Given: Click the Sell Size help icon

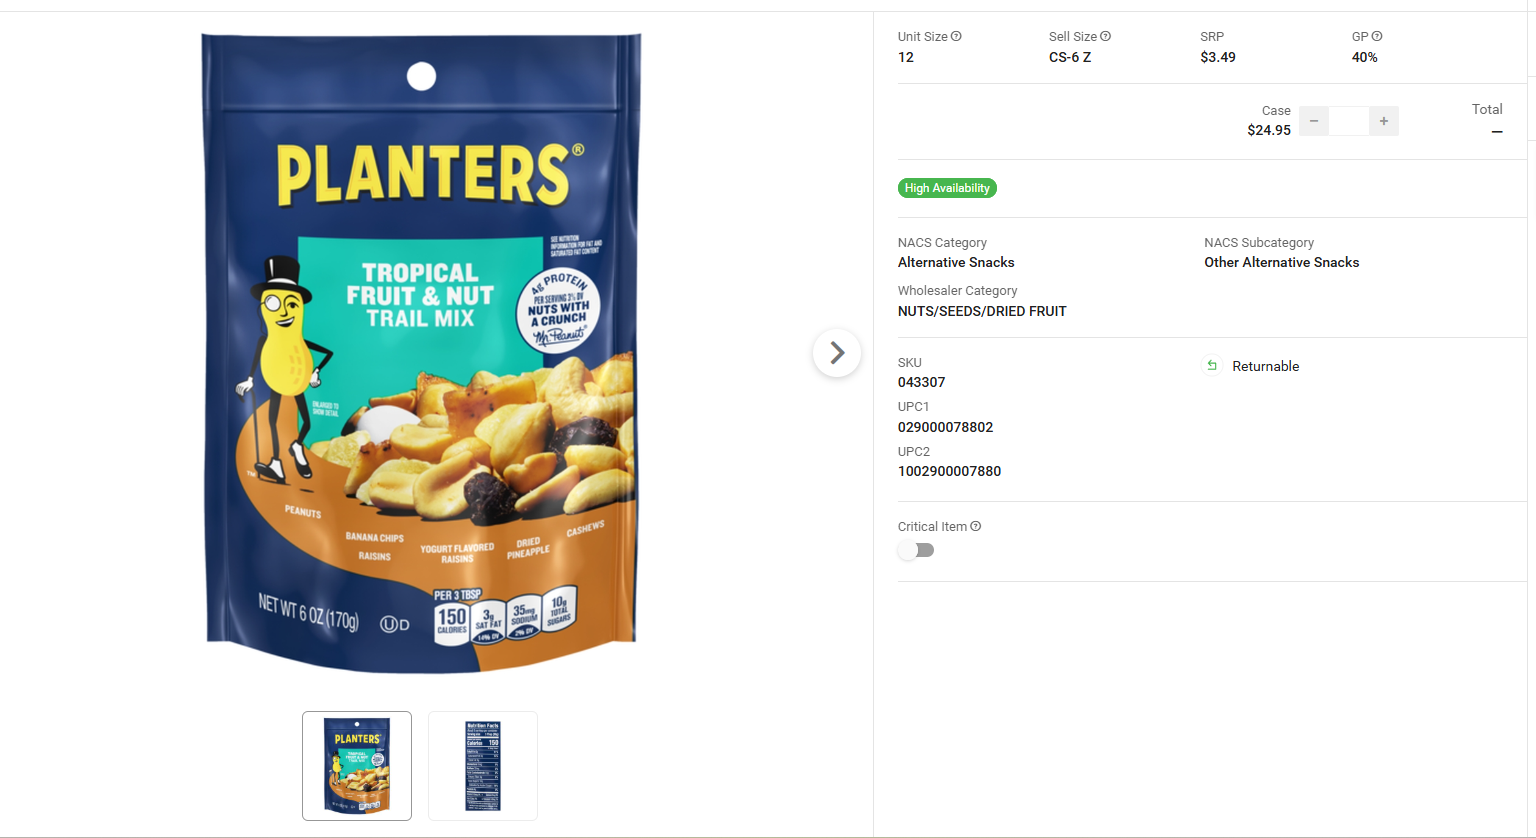Looking at the screenshot, I should pyautogui.click(x=1105, y=36).
